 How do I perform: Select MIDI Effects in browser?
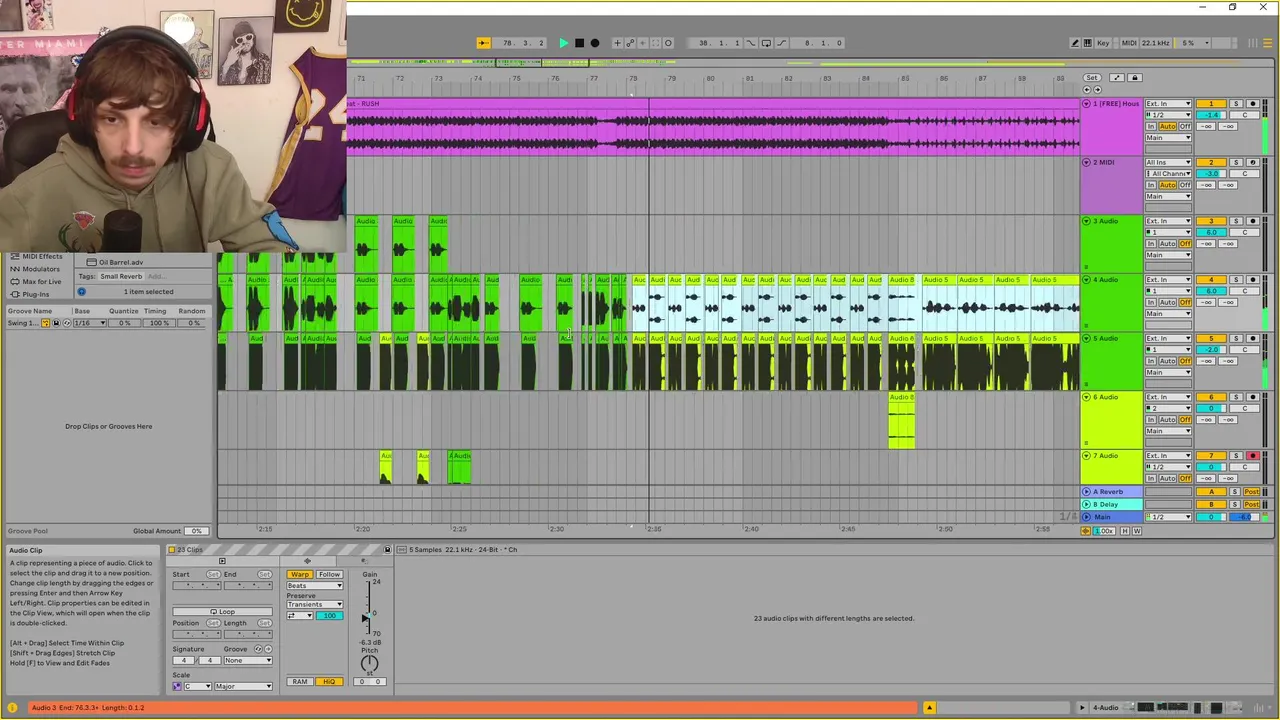[42, 257]
